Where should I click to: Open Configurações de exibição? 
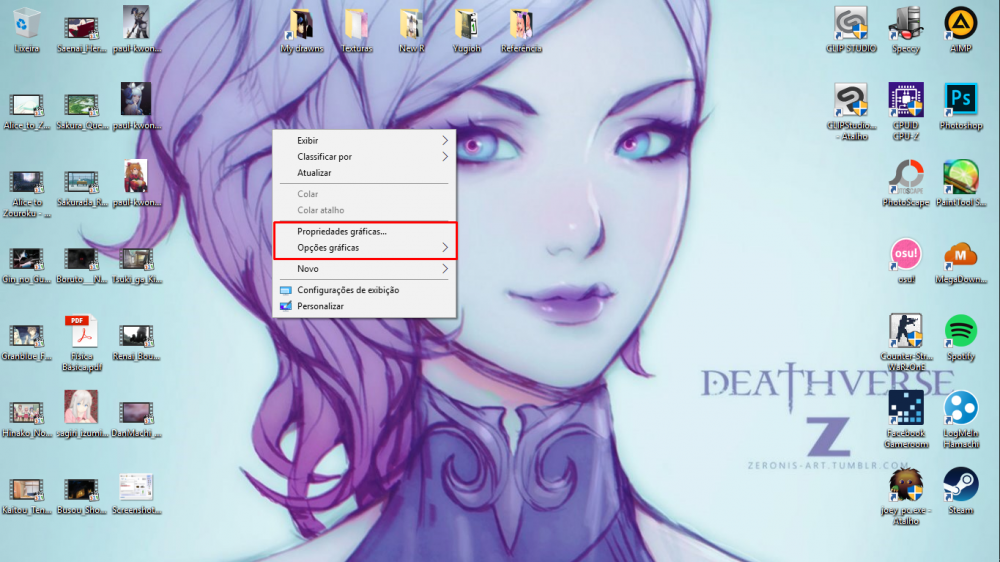(x=364, y=290)
